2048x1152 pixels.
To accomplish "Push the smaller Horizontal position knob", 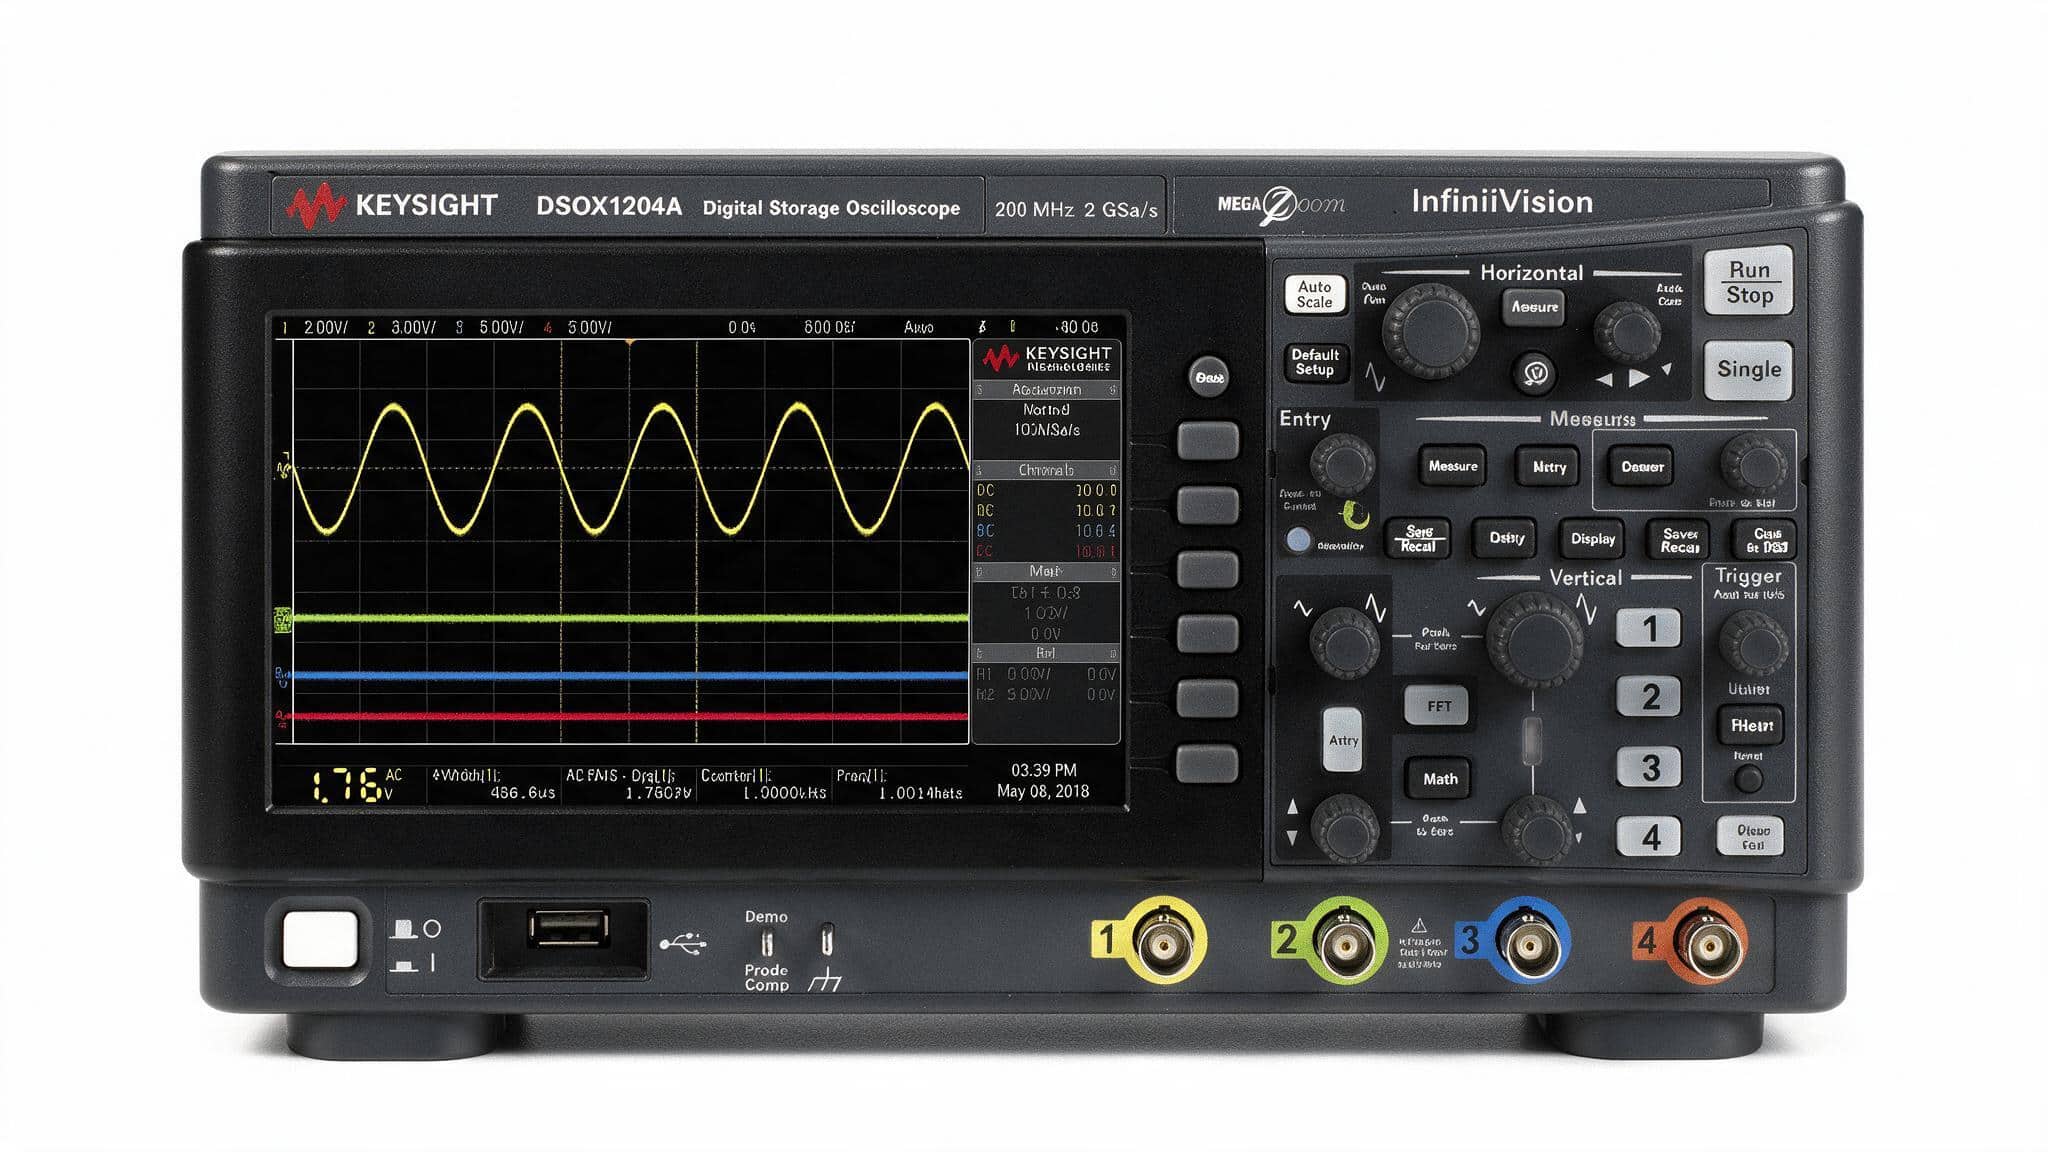I will (1627, 331).
